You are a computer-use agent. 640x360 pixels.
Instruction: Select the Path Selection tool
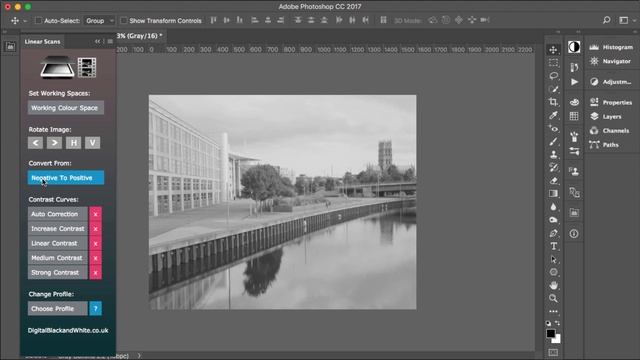(x=553, y=259)
